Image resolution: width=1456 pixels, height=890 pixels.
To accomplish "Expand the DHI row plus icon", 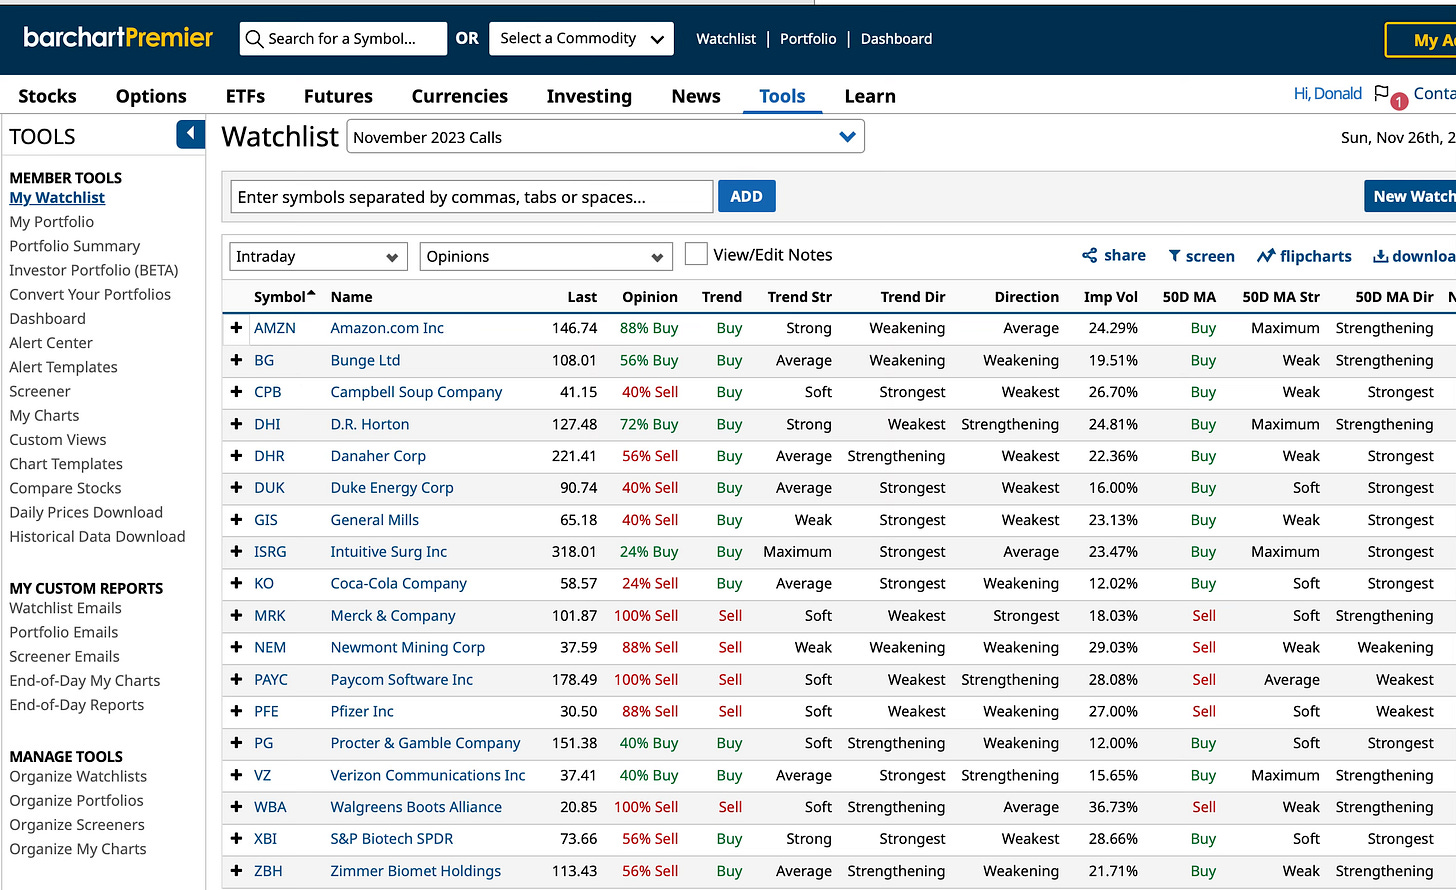I will point(237,424).
